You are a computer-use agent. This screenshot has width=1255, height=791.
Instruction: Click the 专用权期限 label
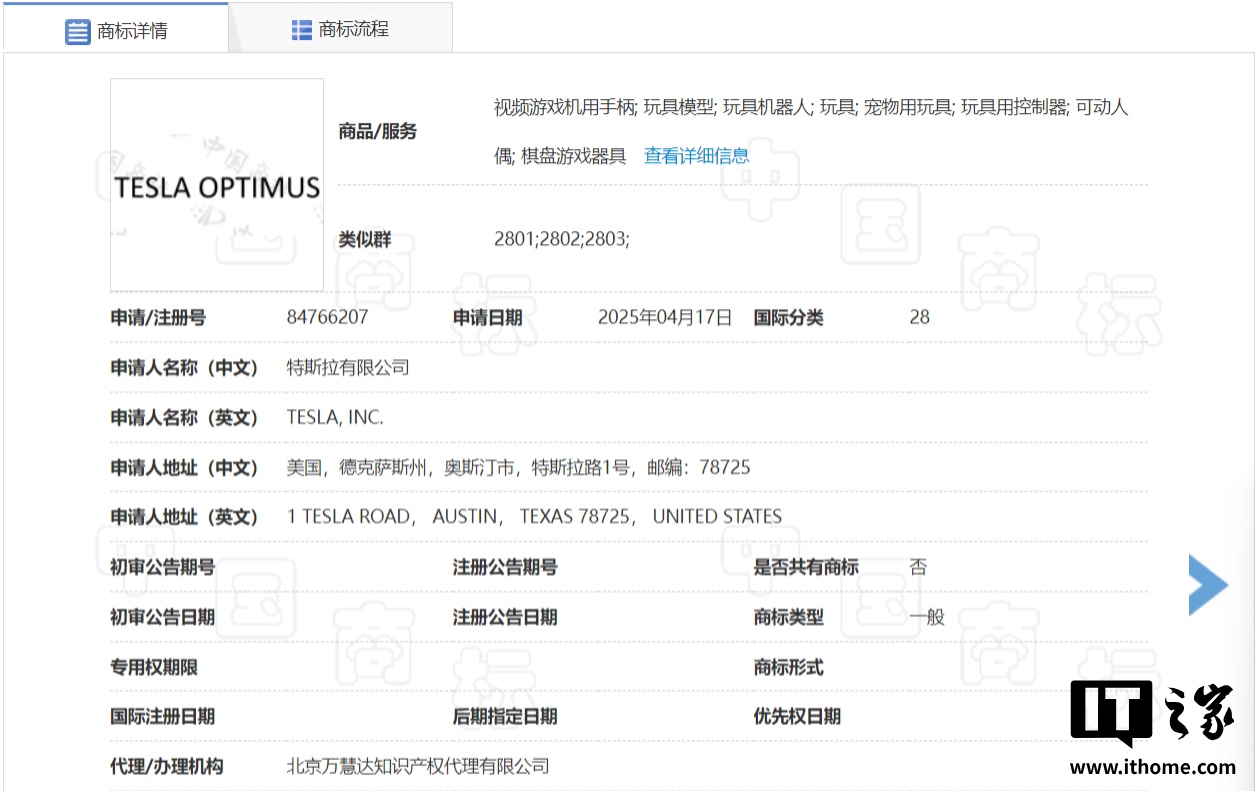(153, 667)
